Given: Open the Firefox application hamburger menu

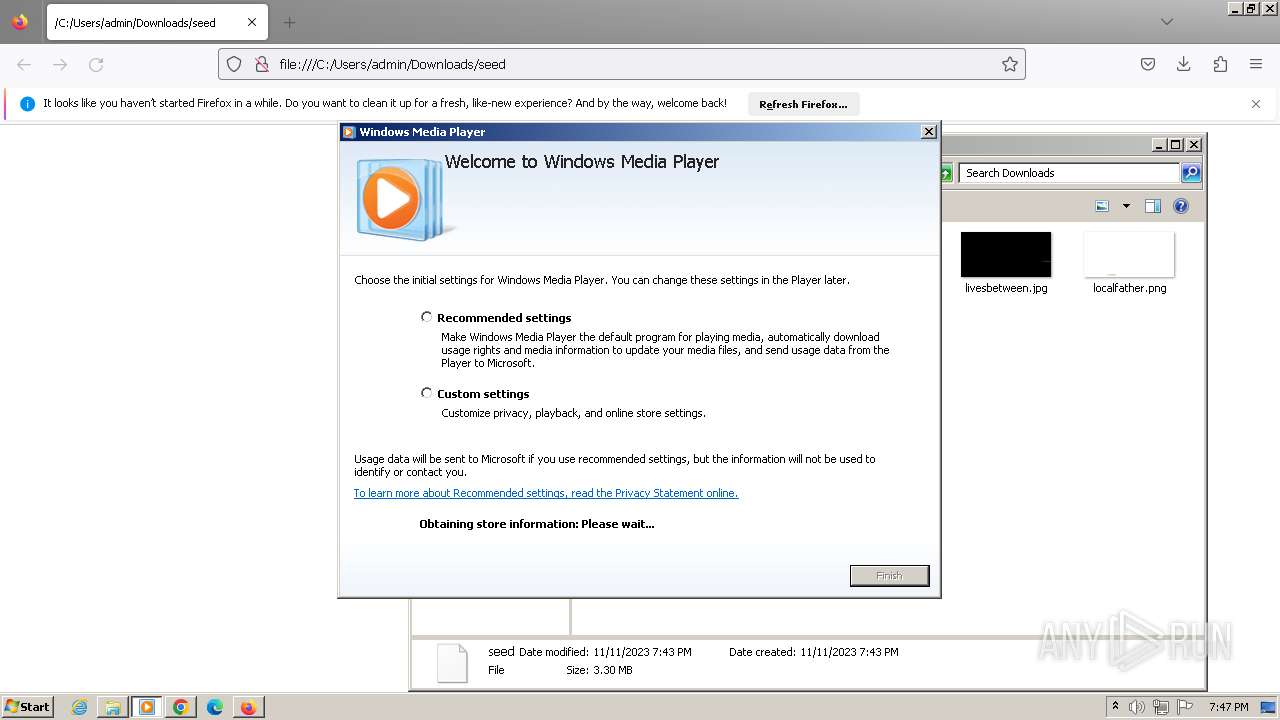Looking at the screenshot, I should [x=1256, y=64].
